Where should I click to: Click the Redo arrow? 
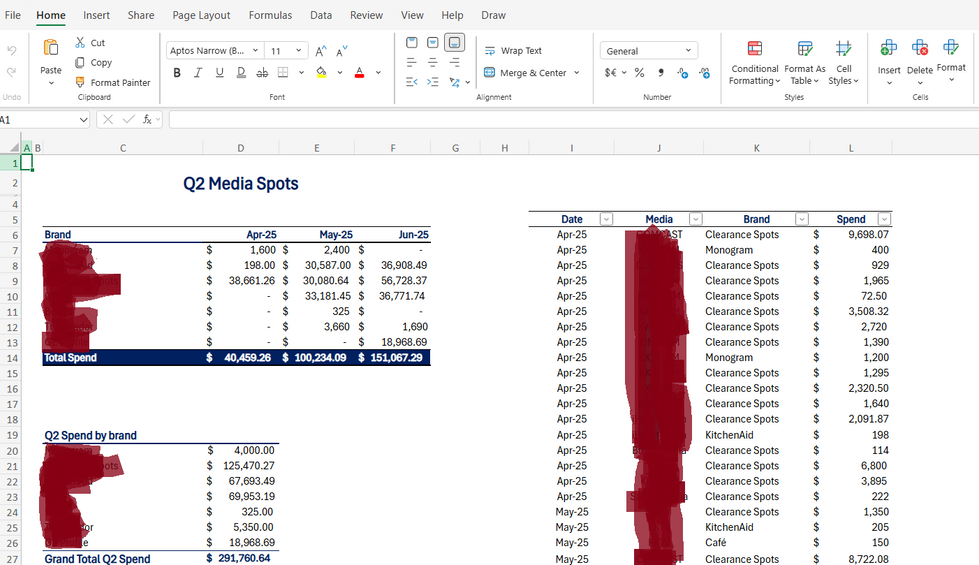12,72
